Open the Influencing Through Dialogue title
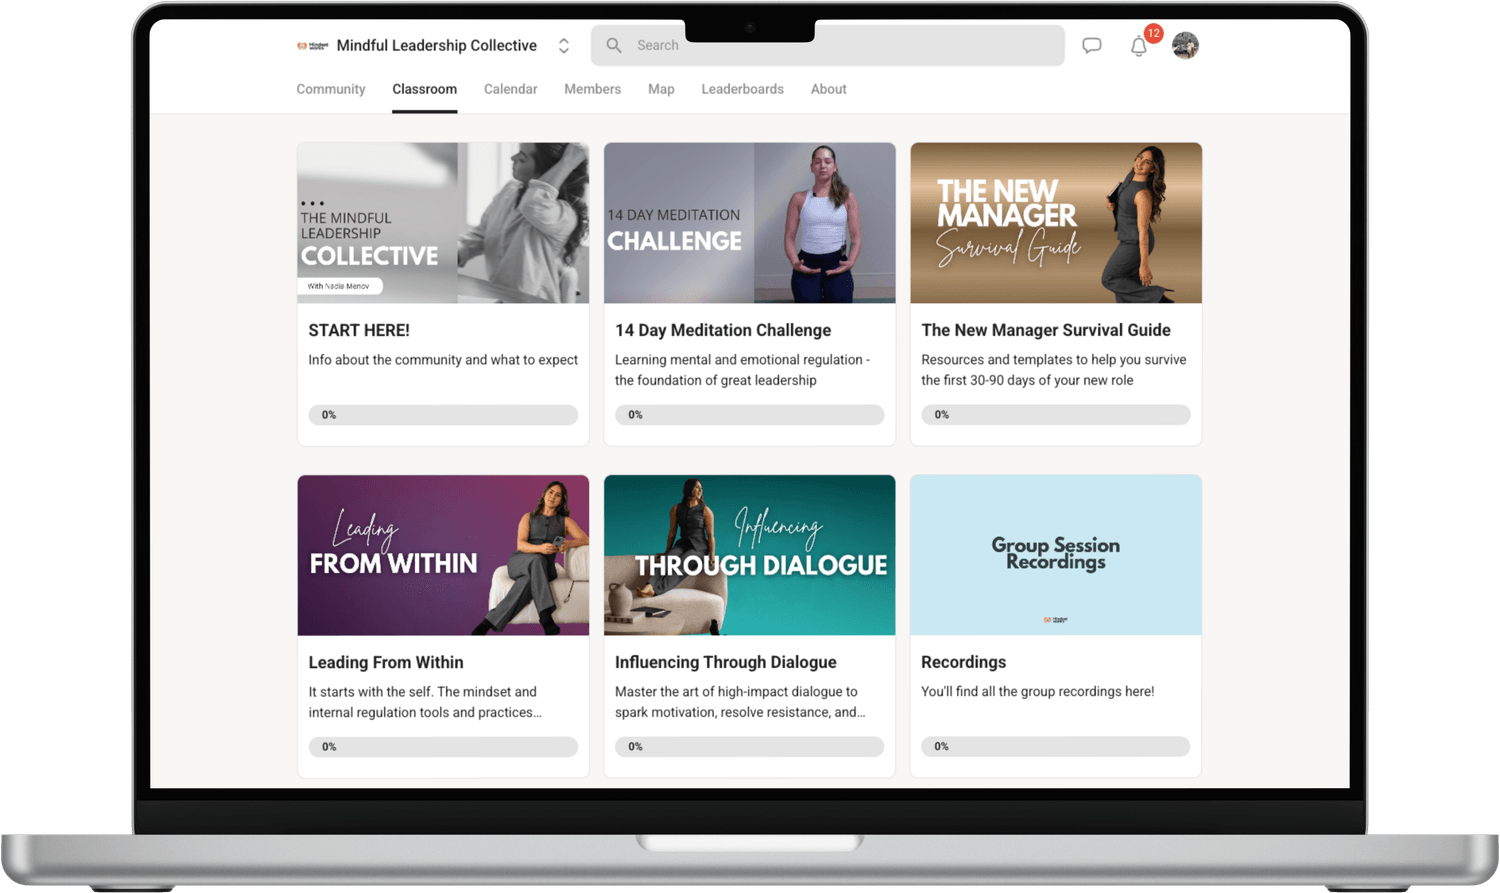This screenshot has width=1500, height=893. coord(726,662)
